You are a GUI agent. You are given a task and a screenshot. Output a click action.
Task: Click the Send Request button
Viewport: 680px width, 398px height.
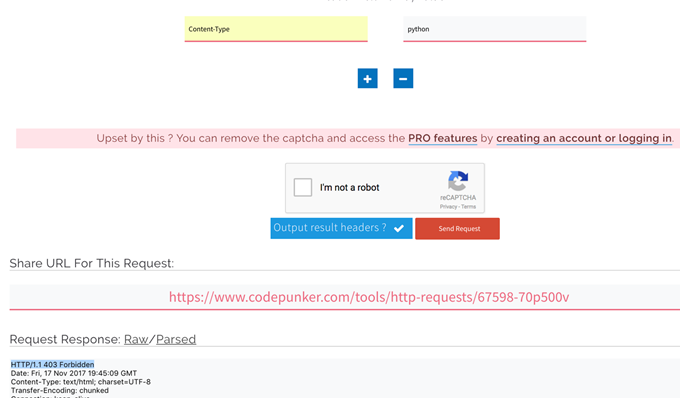457,228
